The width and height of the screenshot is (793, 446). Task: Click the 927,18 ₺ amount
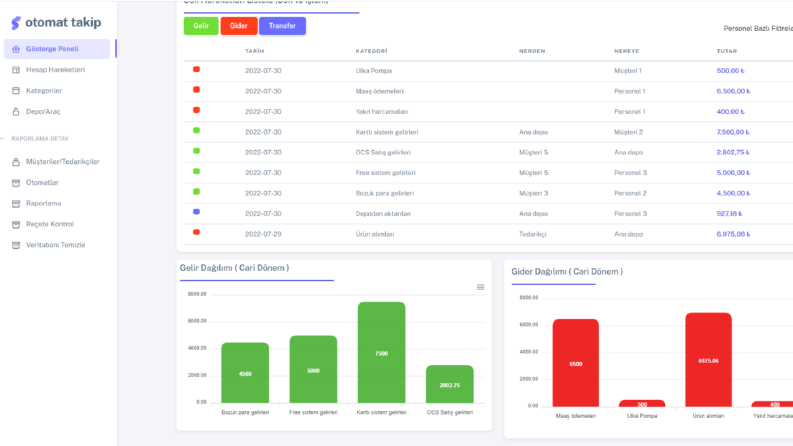pos(729,213)
